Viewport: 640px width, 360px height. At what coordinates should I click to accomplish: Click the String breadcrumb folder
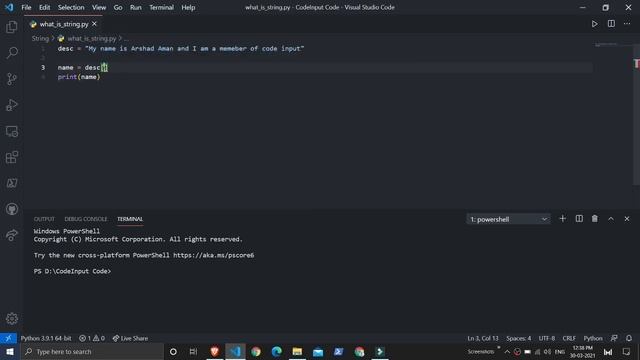coord(40,38)
